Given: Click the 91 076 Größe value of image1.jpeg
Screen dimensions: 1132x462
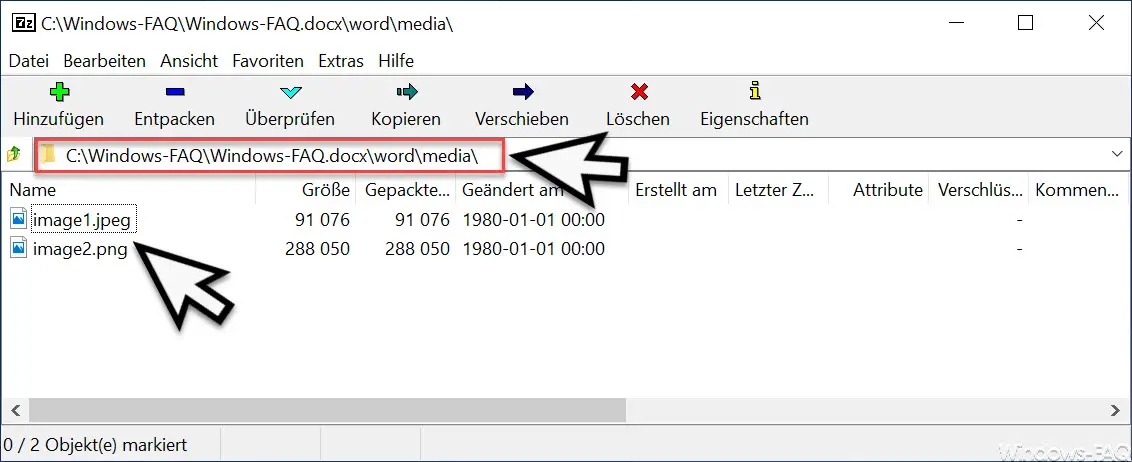Looking at the screenshot, I should coord(322,219).
